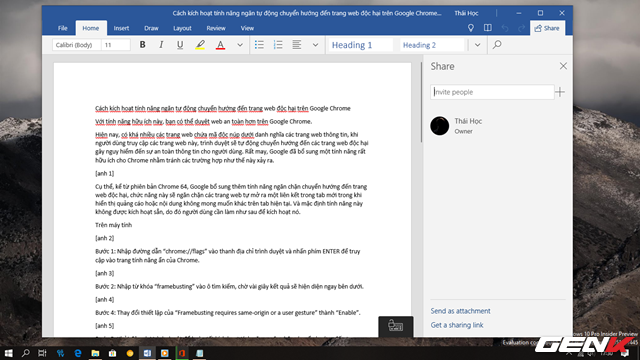Expand more paragraph options chevron

[316, 45]
